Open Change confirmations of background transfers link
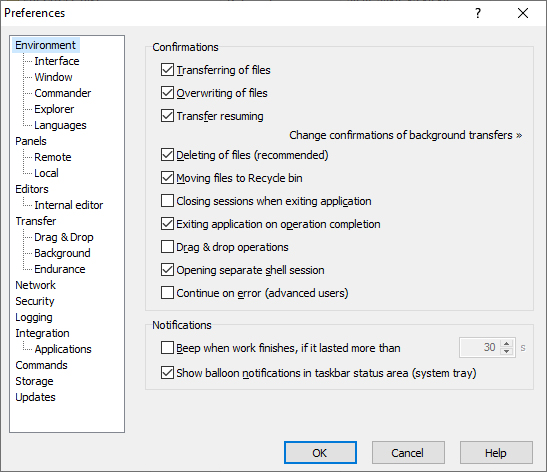This screenshot has height=472, width=547. [x=405, y=135]
